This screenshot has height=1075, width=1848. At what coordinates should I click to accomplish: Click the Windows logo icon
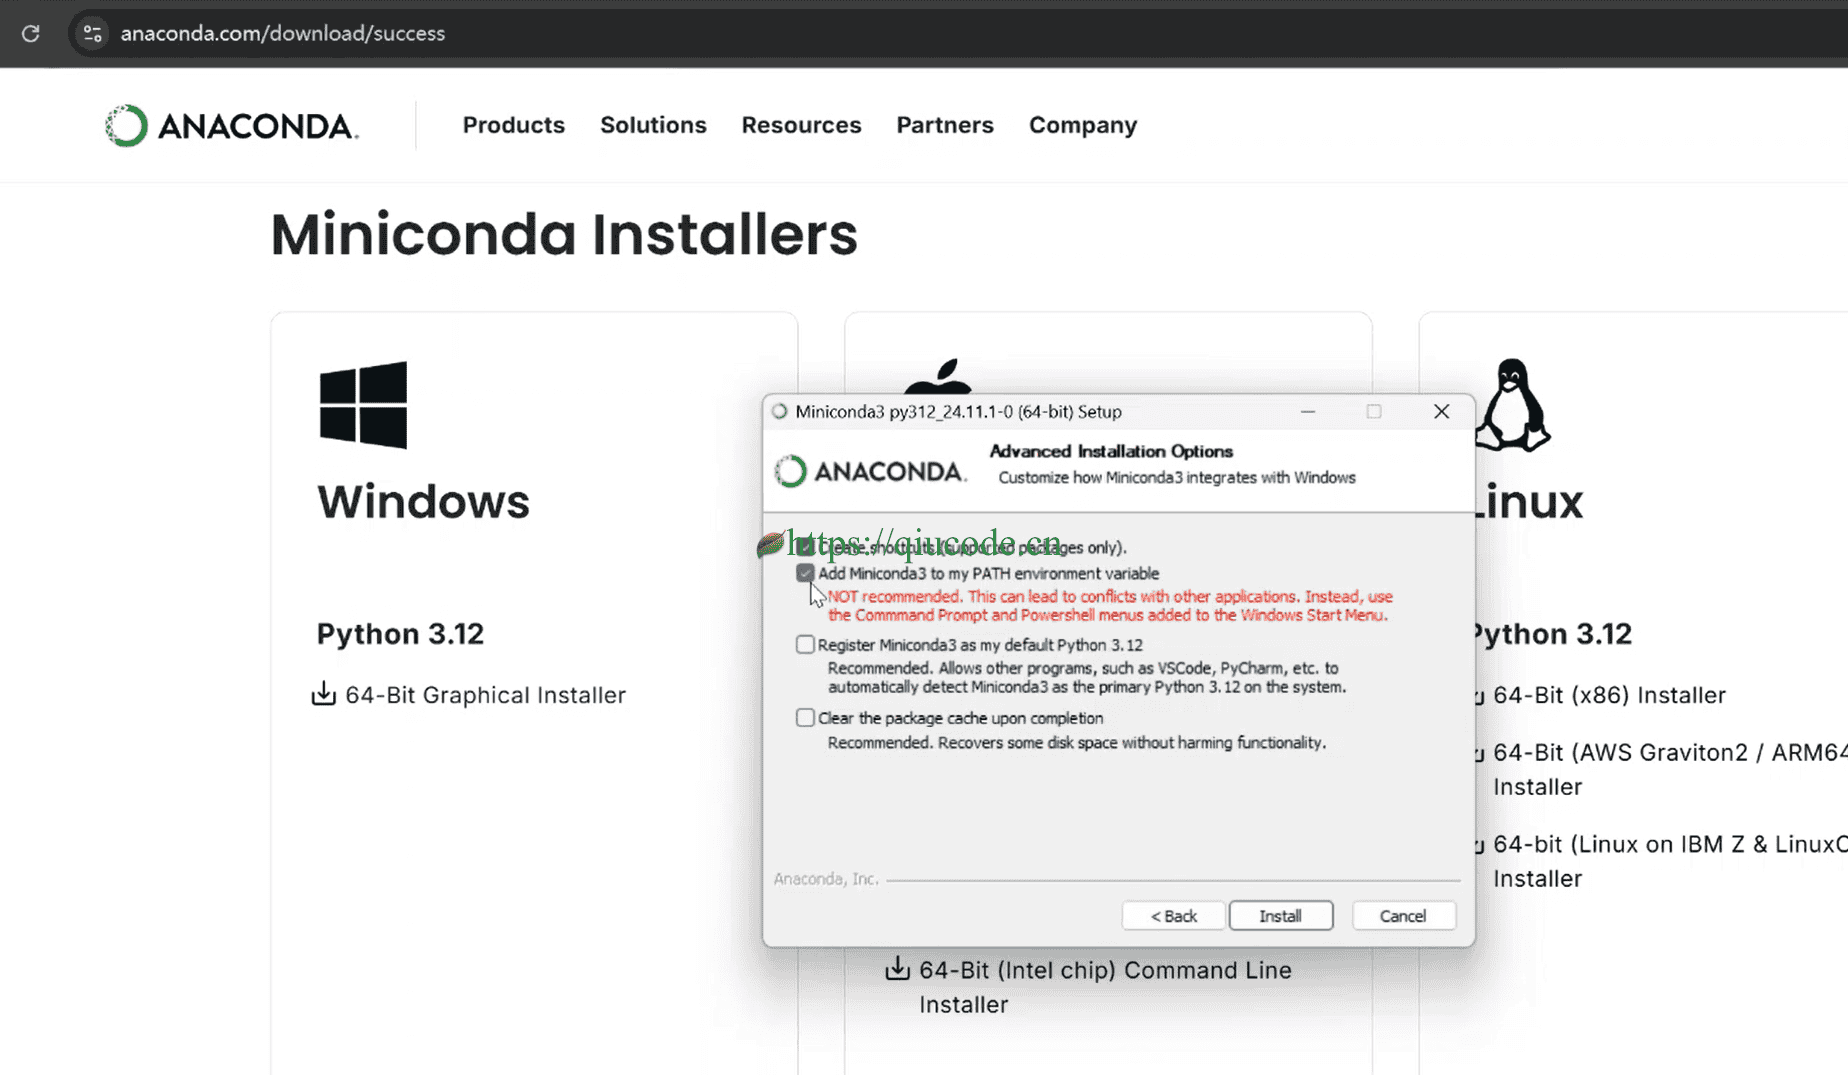(363, 405)
